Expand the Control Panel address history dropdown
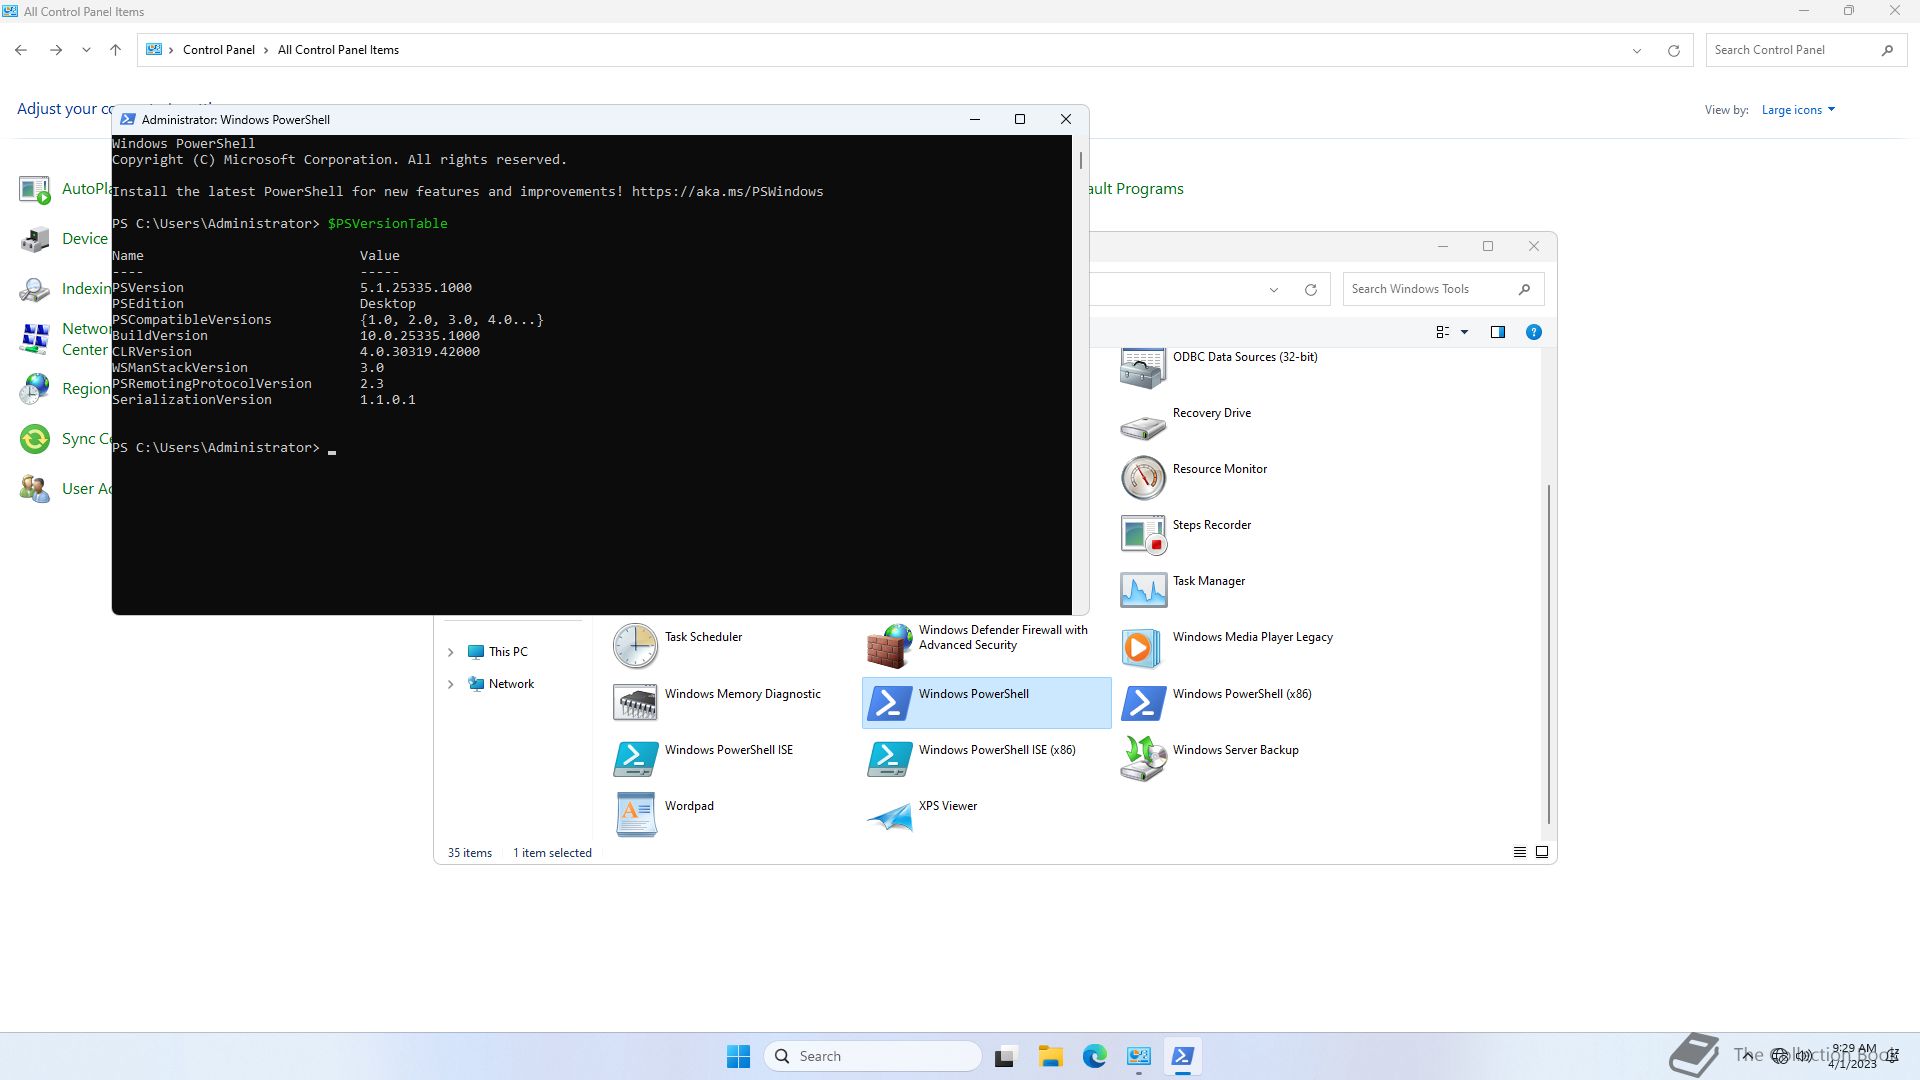Screen dimensions: 1920x1080 click(1636, 50)
